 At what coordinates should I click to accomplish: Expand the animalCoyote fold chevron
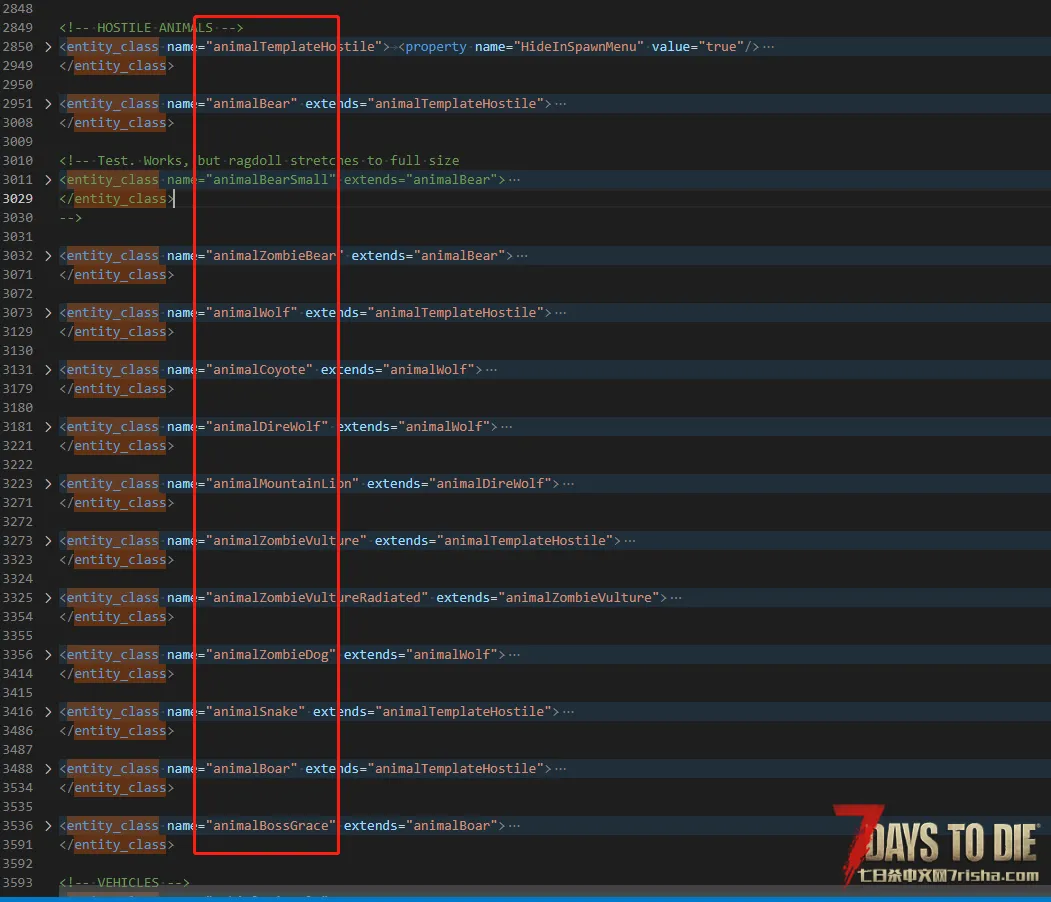click(47, 370)
